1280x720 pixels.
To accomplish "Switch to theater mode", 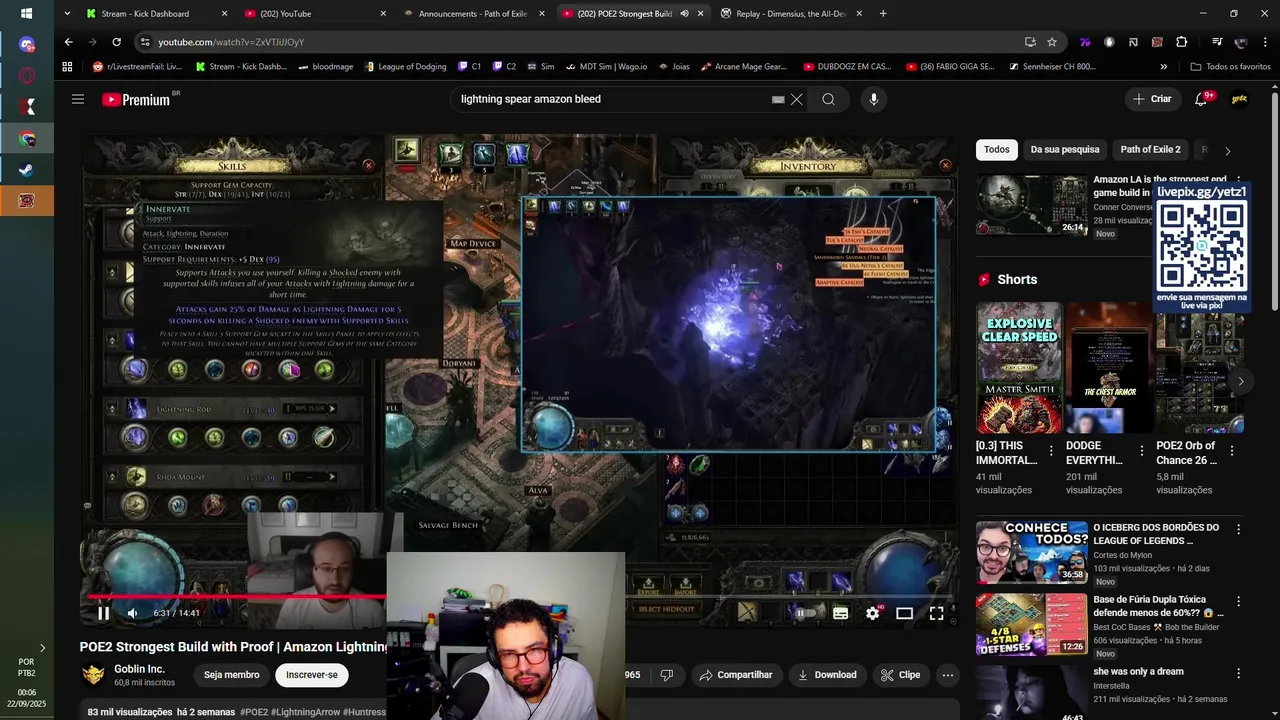I will (904, 613).
